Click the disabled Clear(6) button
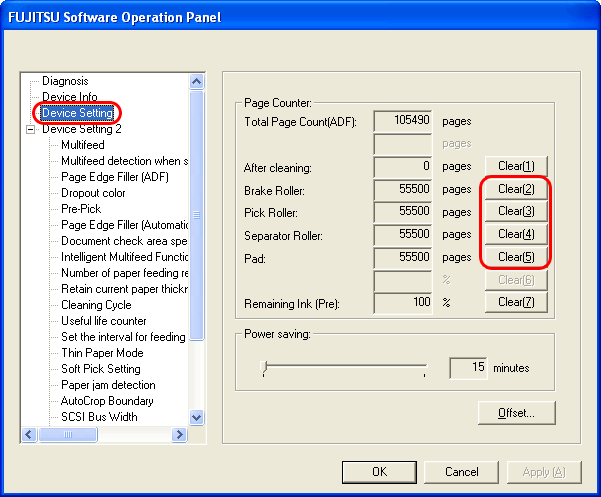 click(x=516, y=280)
